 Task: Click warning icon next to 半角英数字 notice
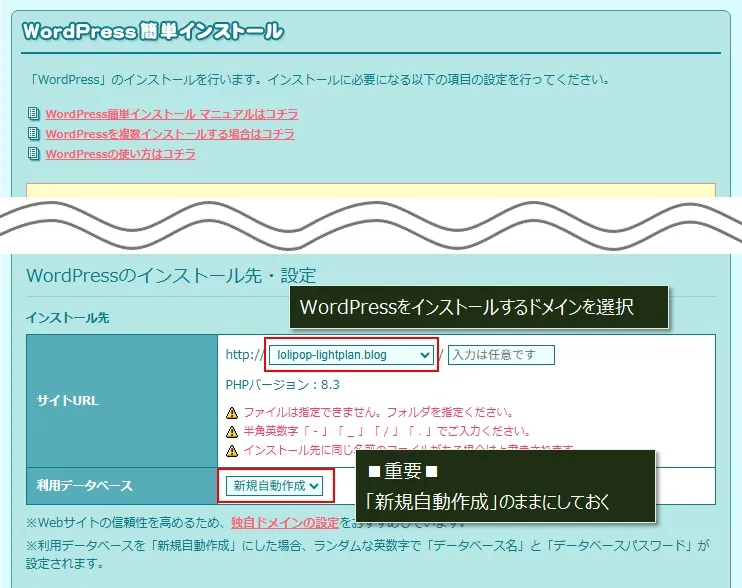[232, 431]
